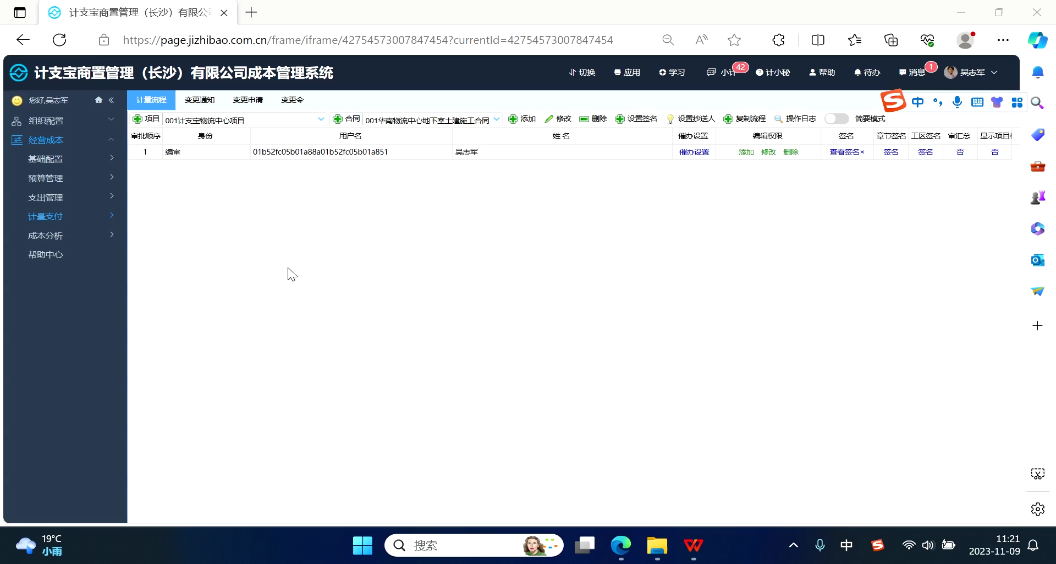The width and height of the screenshot is (1056, 564).
Task: Open Edge sidebar search magnifier icon
Action: click(x=1038, y=103)
